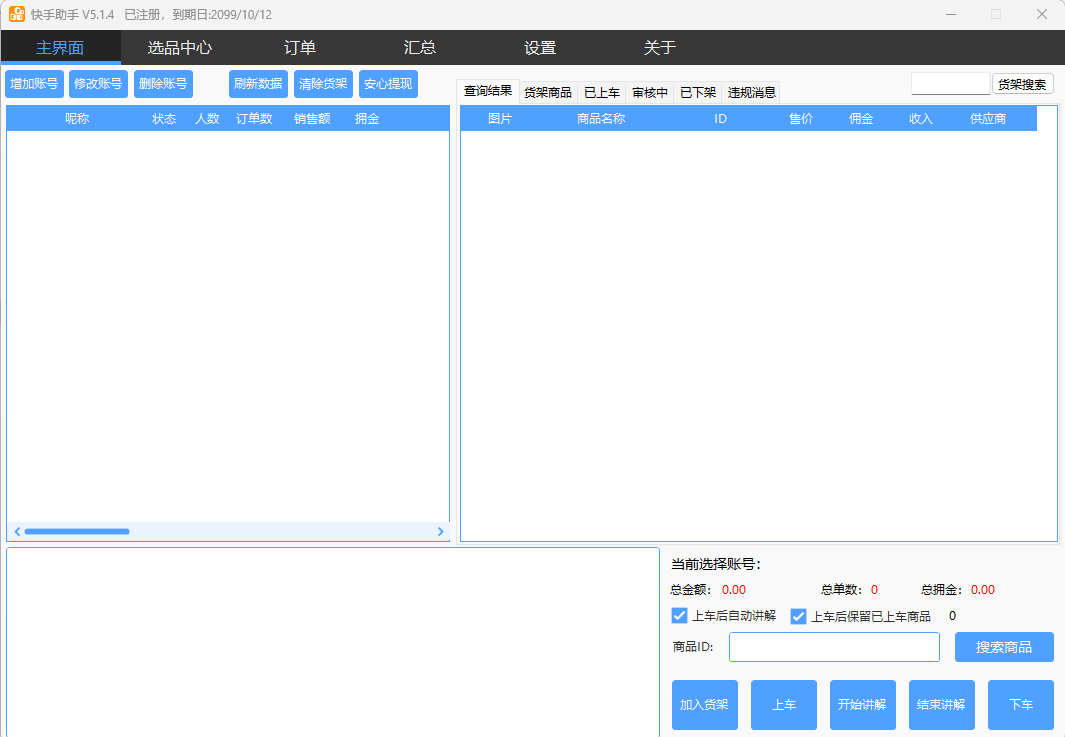Click the right scroll arrow of account list
This screenshot has width=1065, height=737.
(x=440, y=532)
